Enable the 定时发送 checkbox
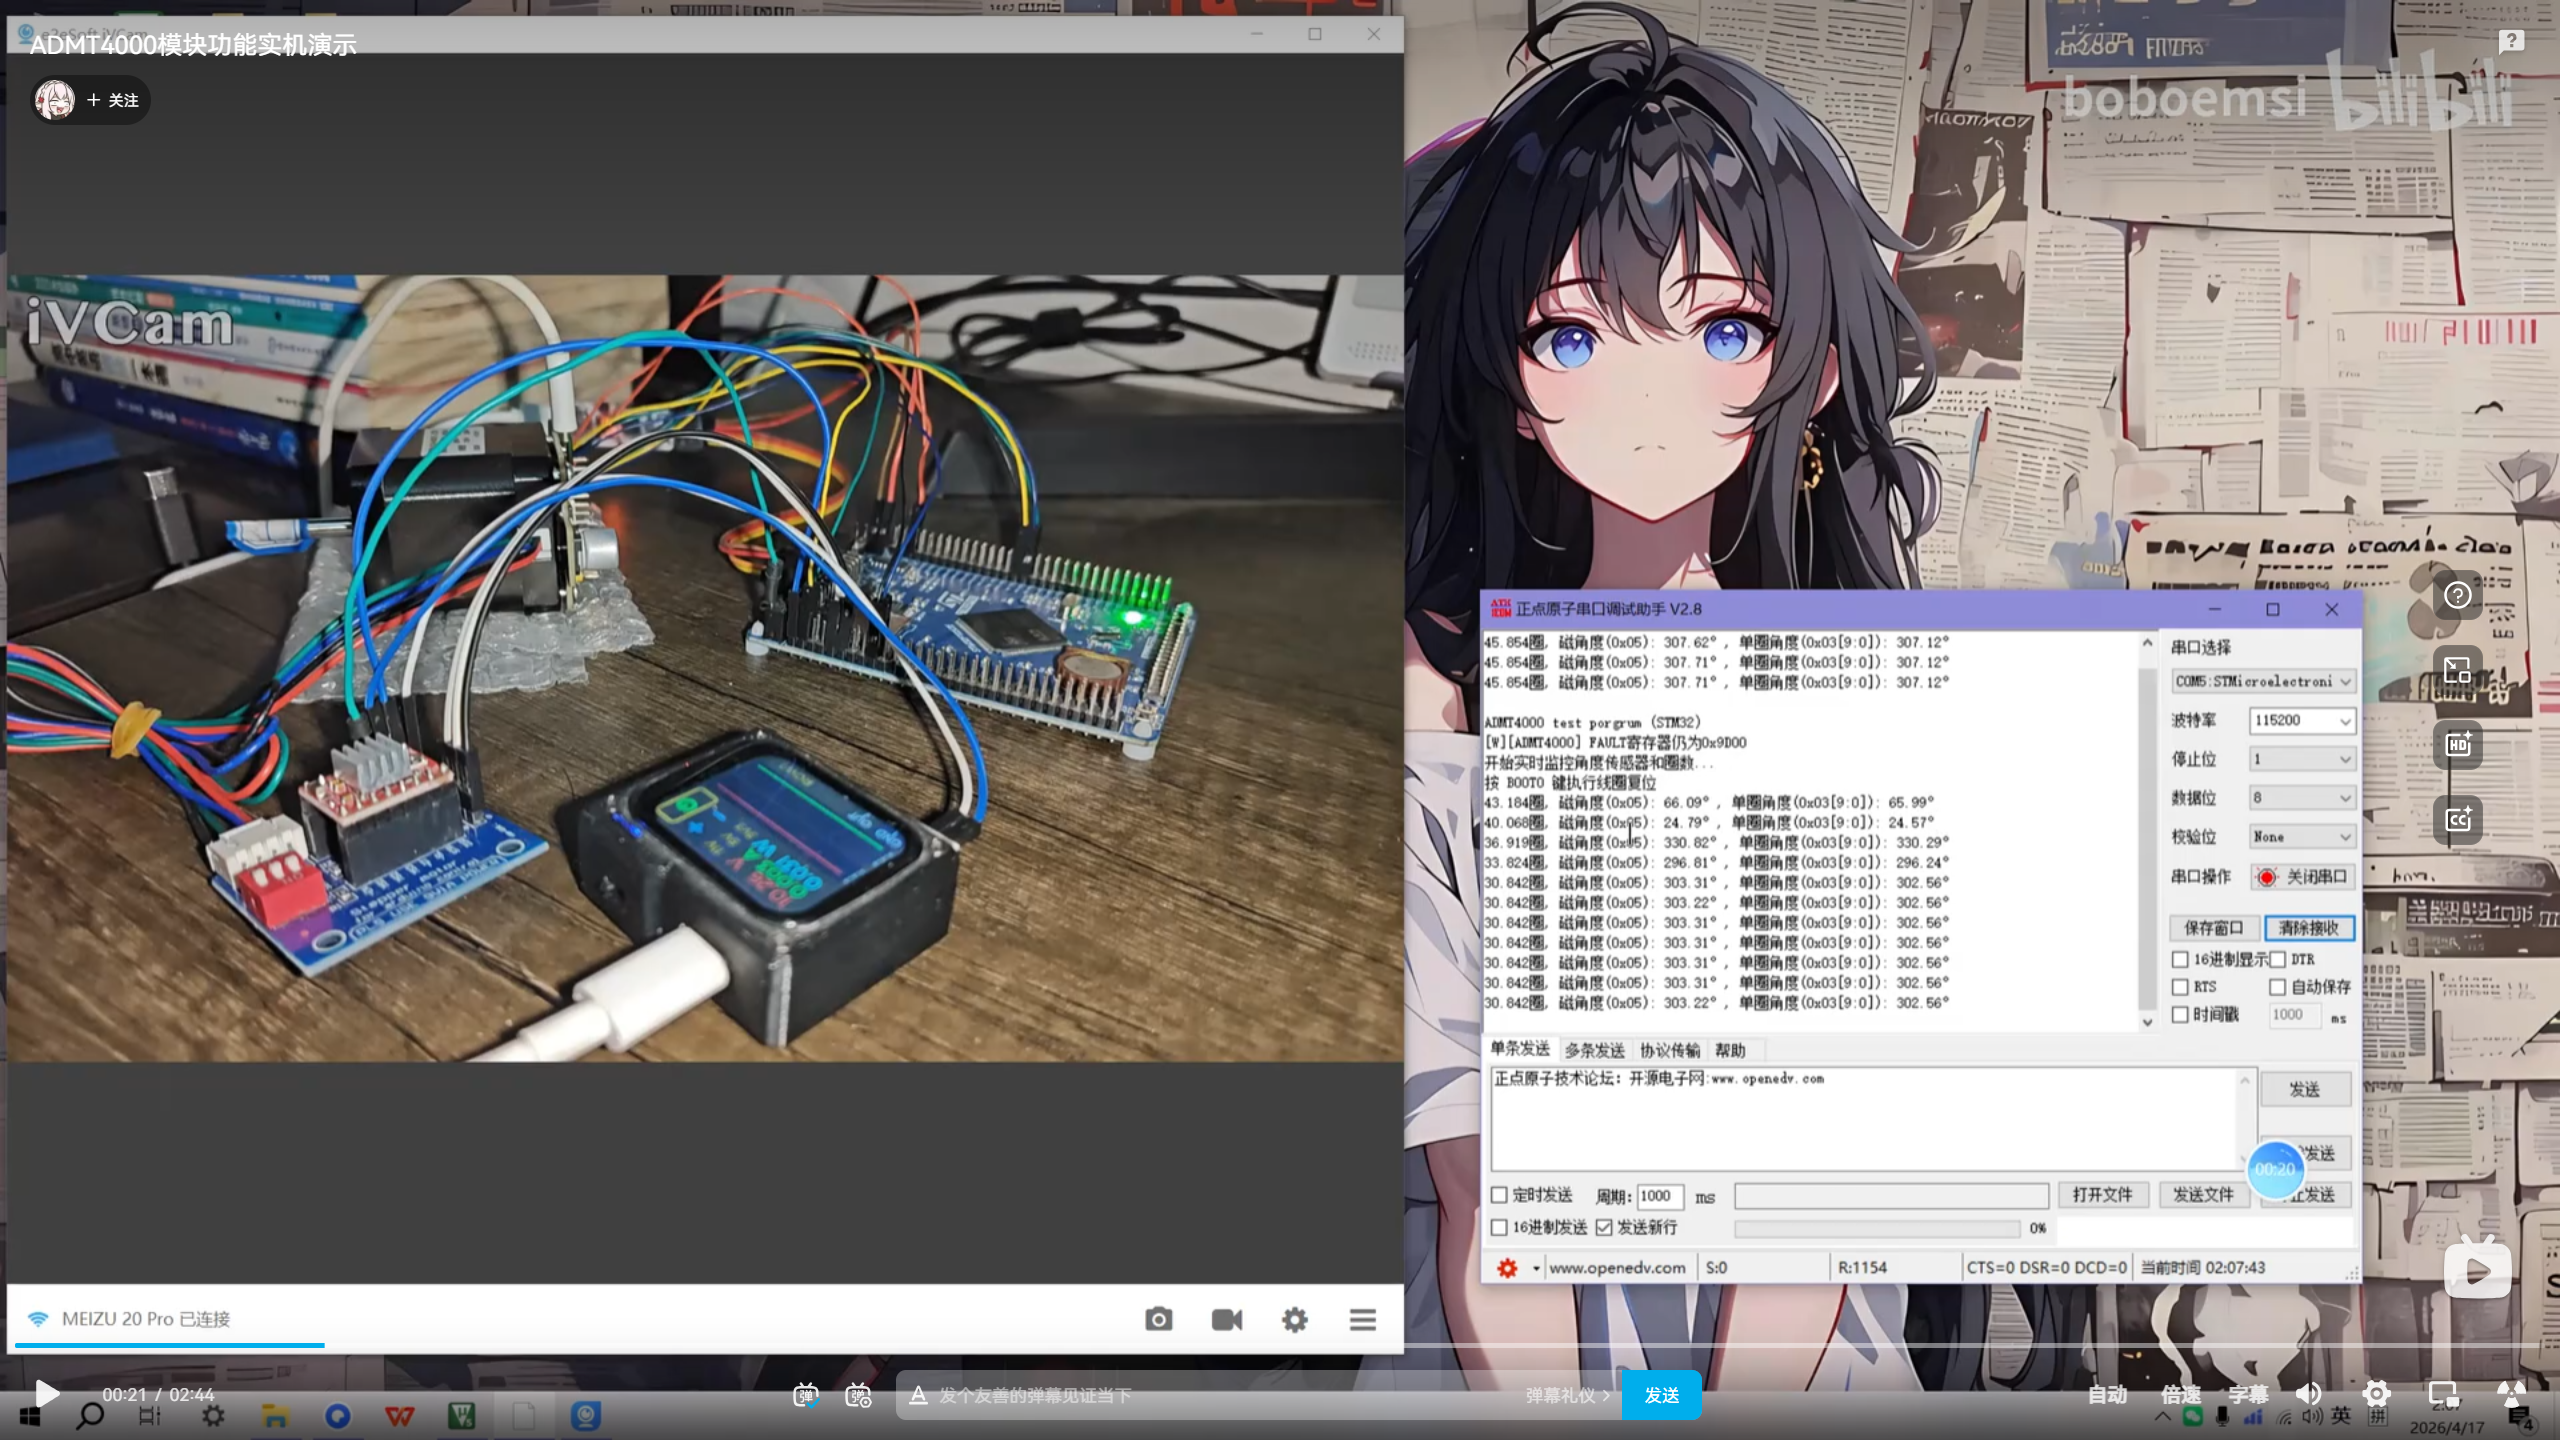This screenshot has height=1440, width=2560. [x=1499, y=1195]
